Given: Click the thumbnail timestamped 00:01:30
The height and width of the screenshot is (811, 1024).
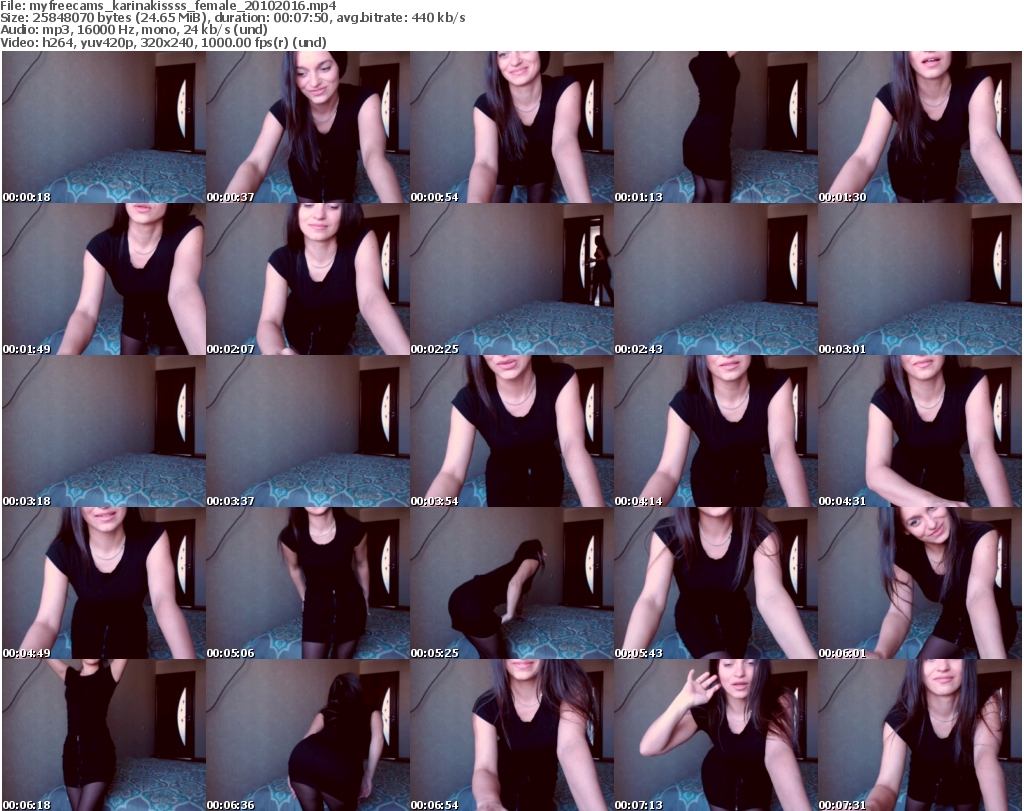Looking at the screenshot, I should click(920, 127).
